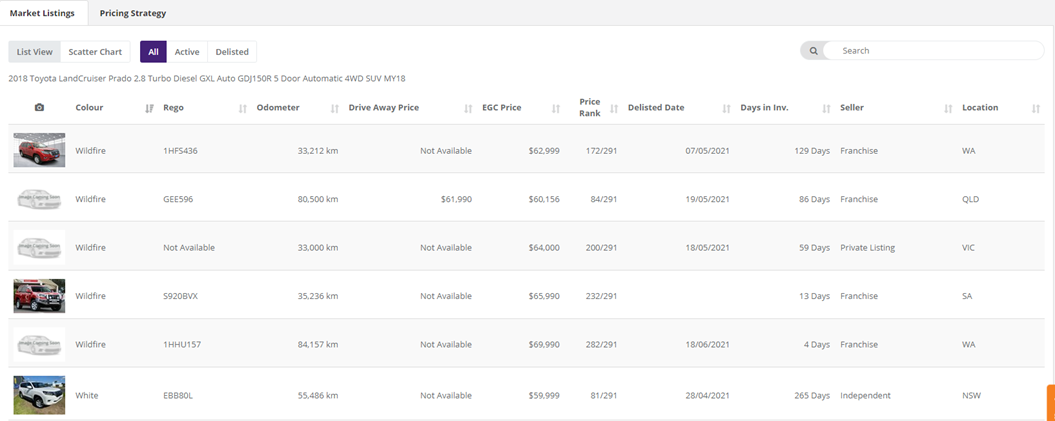
Task: Click price rank 81/291
Action: pyautogui.click(x=603, y=396)
